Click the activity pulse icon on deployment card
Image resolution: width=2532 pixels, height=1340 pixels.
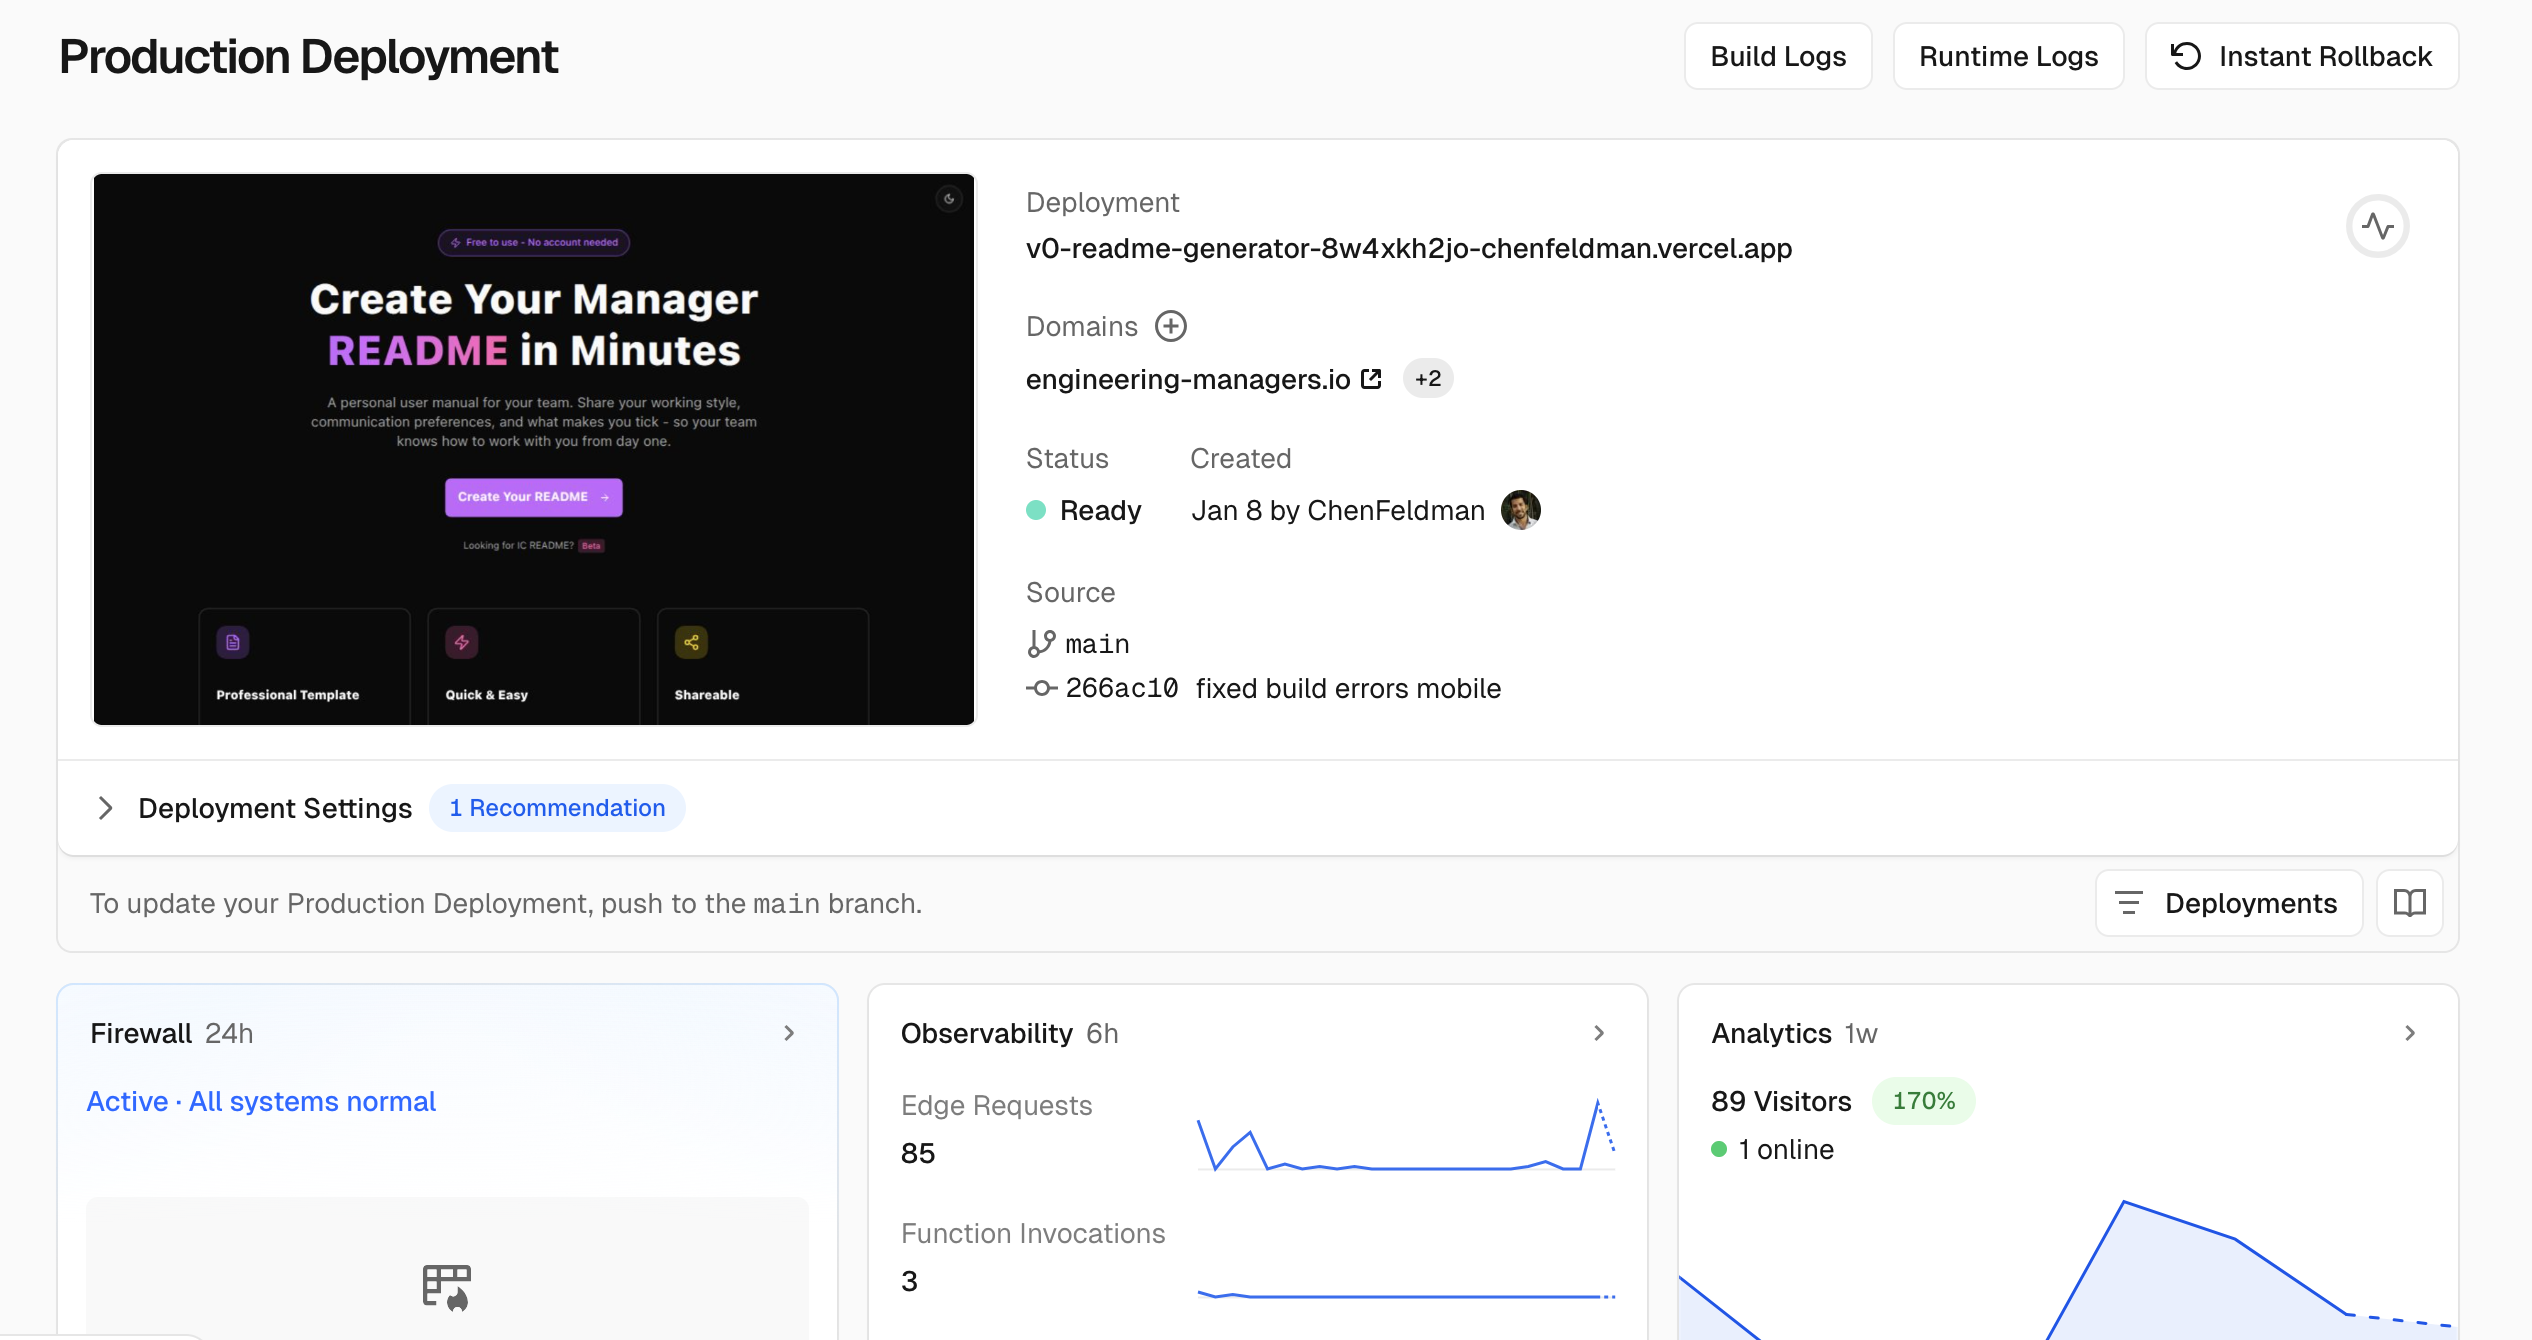tap(2380, 226)
